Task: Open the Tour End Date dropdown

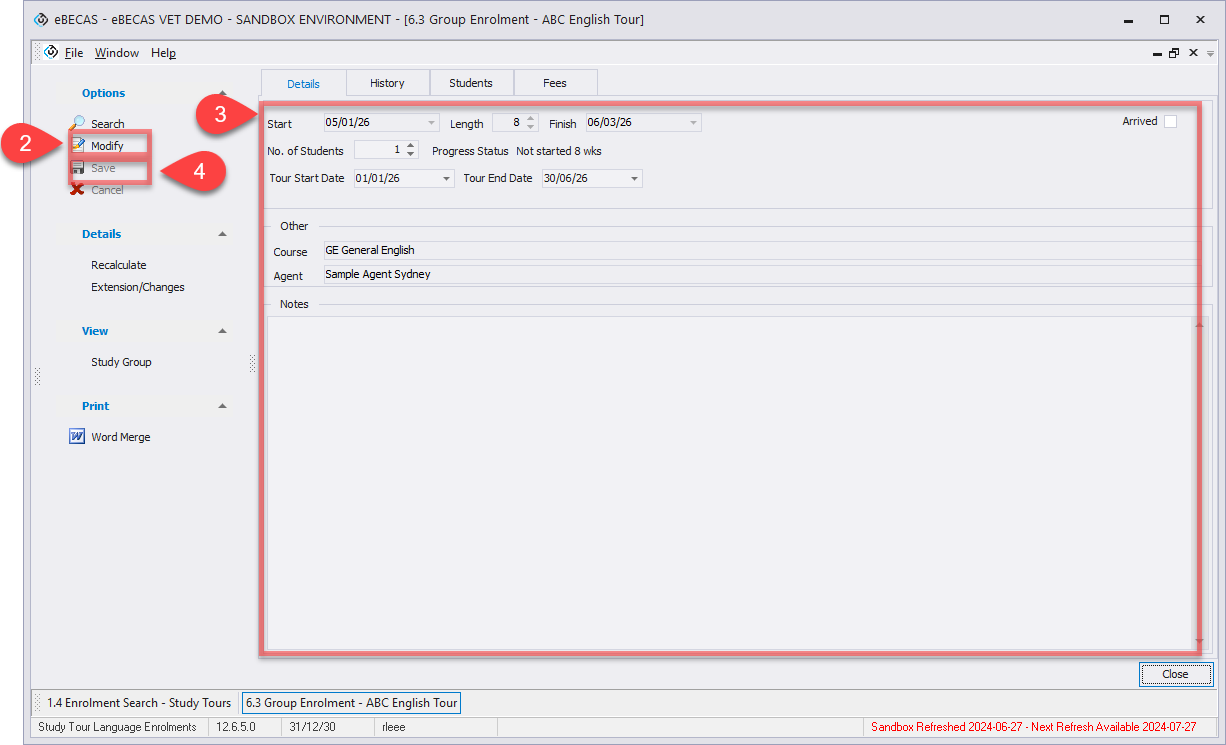Action: [634, 179]
